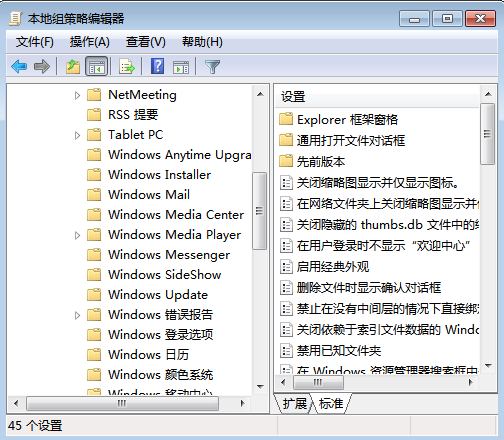Click the folder icon for 通用打开文件对话框

(286, 140)
